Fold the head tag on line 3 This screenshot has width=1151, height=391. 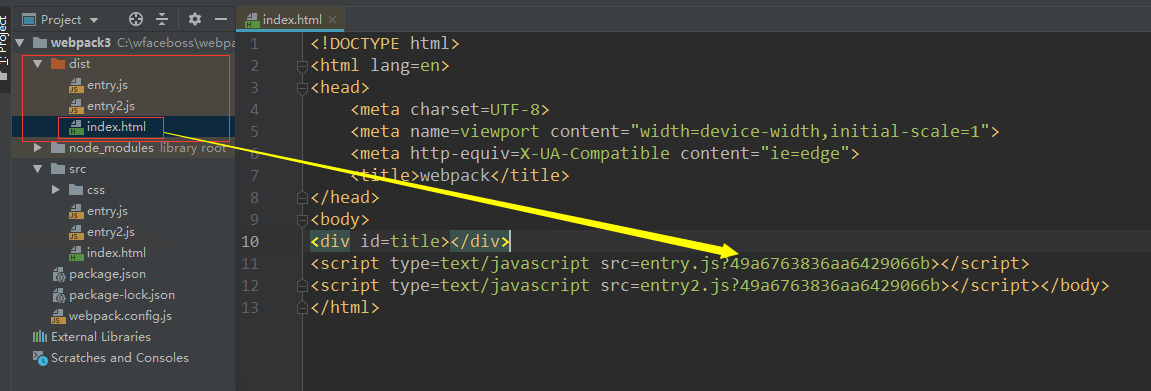(301, 88)
